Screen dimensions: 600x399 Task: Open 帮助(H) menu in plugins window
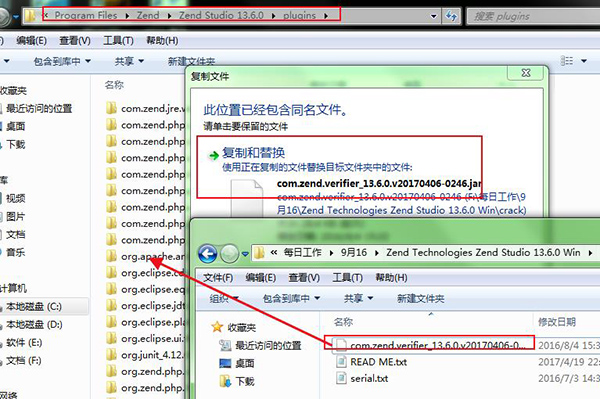(x=162, y=41)
